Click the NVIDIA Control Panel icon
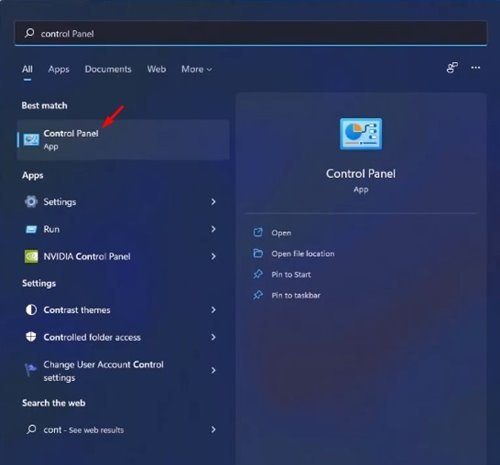 point(31,257)
